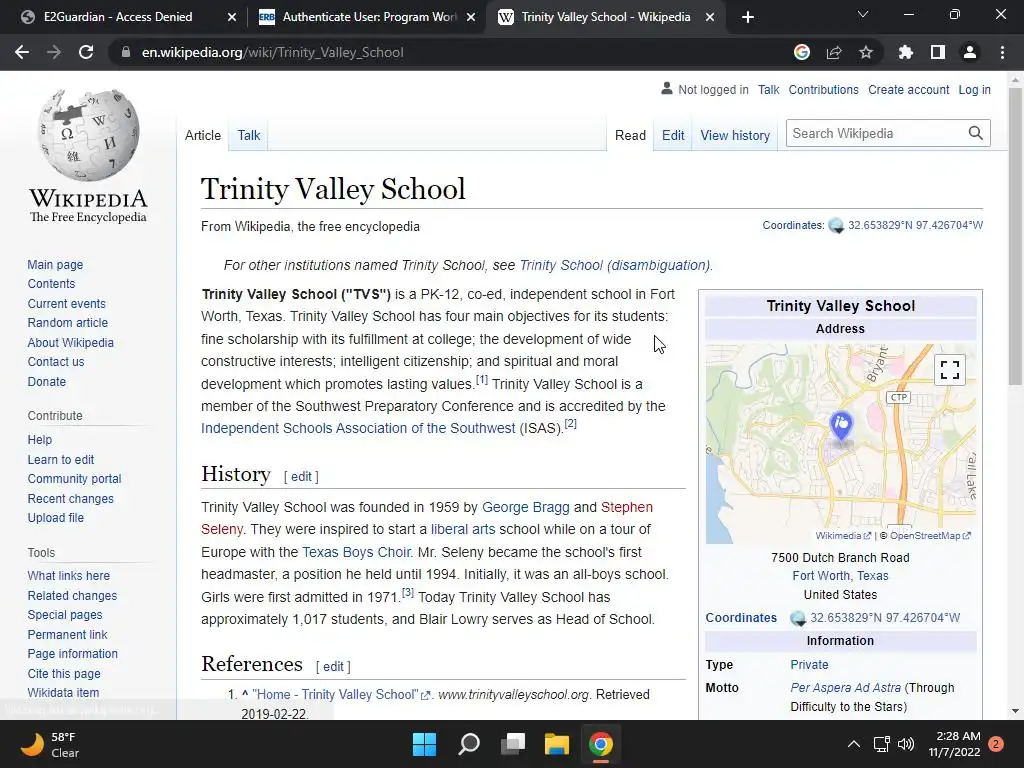Screen dimensions: 1024x768
Task: Open the Chrome profile avatar icon
Action: click(970, 52)
